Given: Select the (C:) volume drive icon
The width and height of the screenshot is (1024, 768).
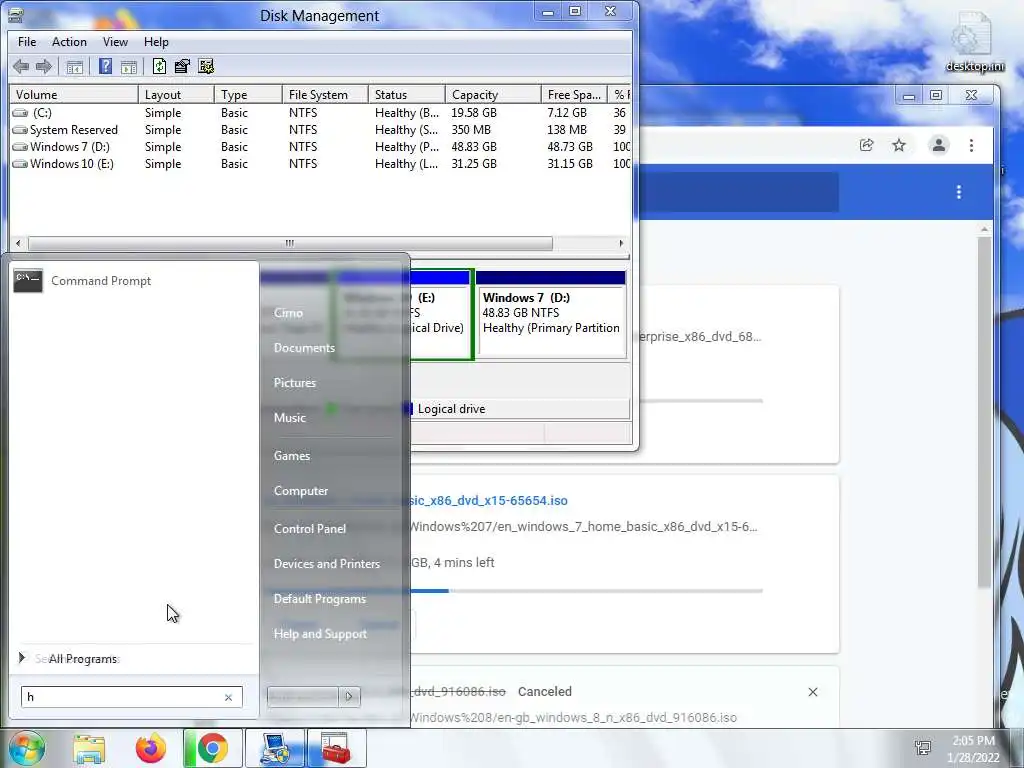Looking at the screenshot, I should (20, 113).
